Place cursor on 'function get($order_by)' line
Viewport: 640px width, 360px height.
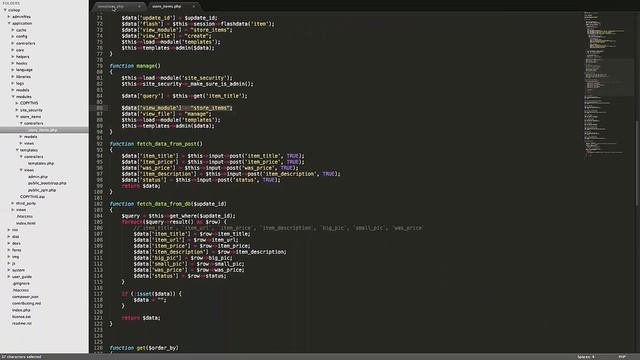(144, 348)
